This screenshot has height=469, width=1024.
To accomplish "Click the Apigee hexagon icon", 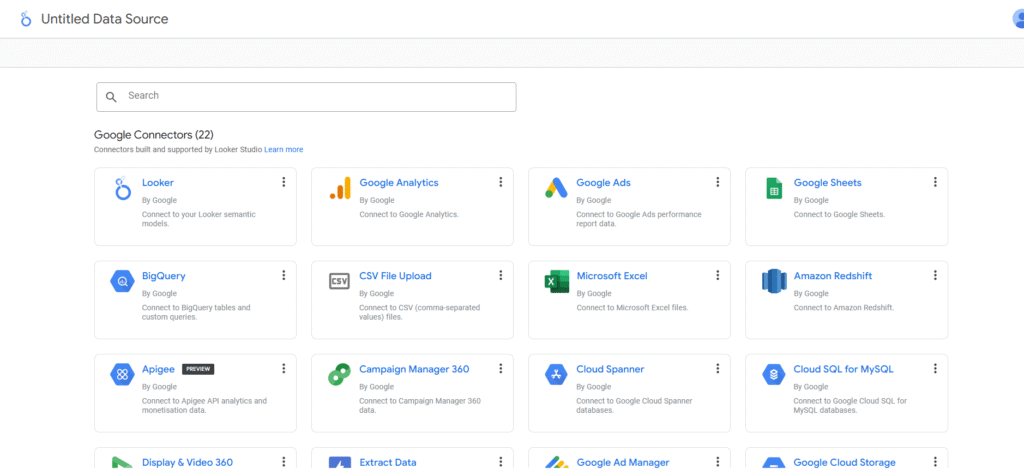I will (x=121, y=375).
